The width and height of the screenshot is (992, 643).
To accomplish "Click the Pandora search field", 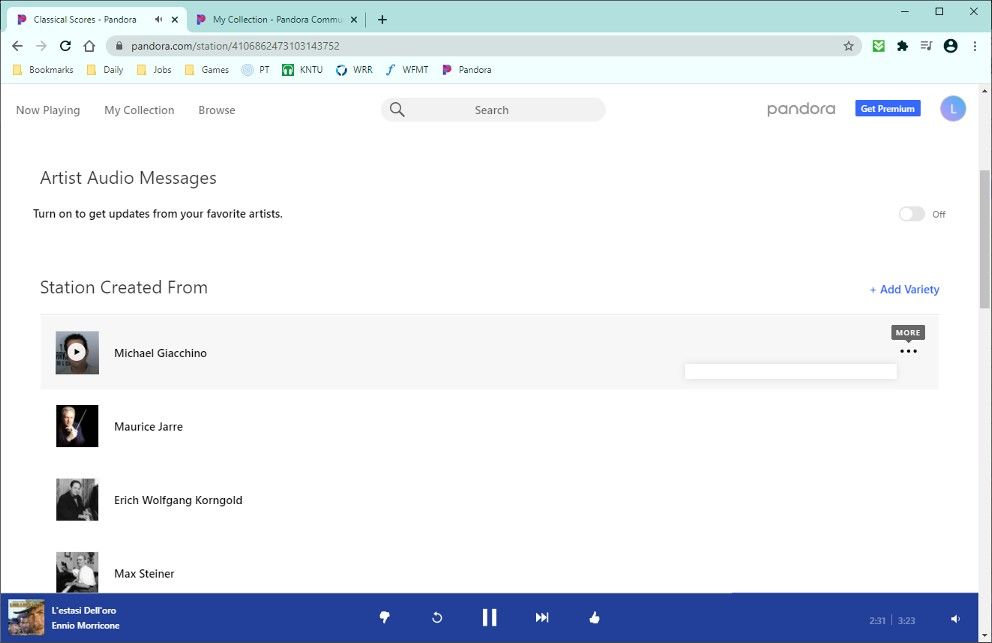I will click(x=492, y=110).
